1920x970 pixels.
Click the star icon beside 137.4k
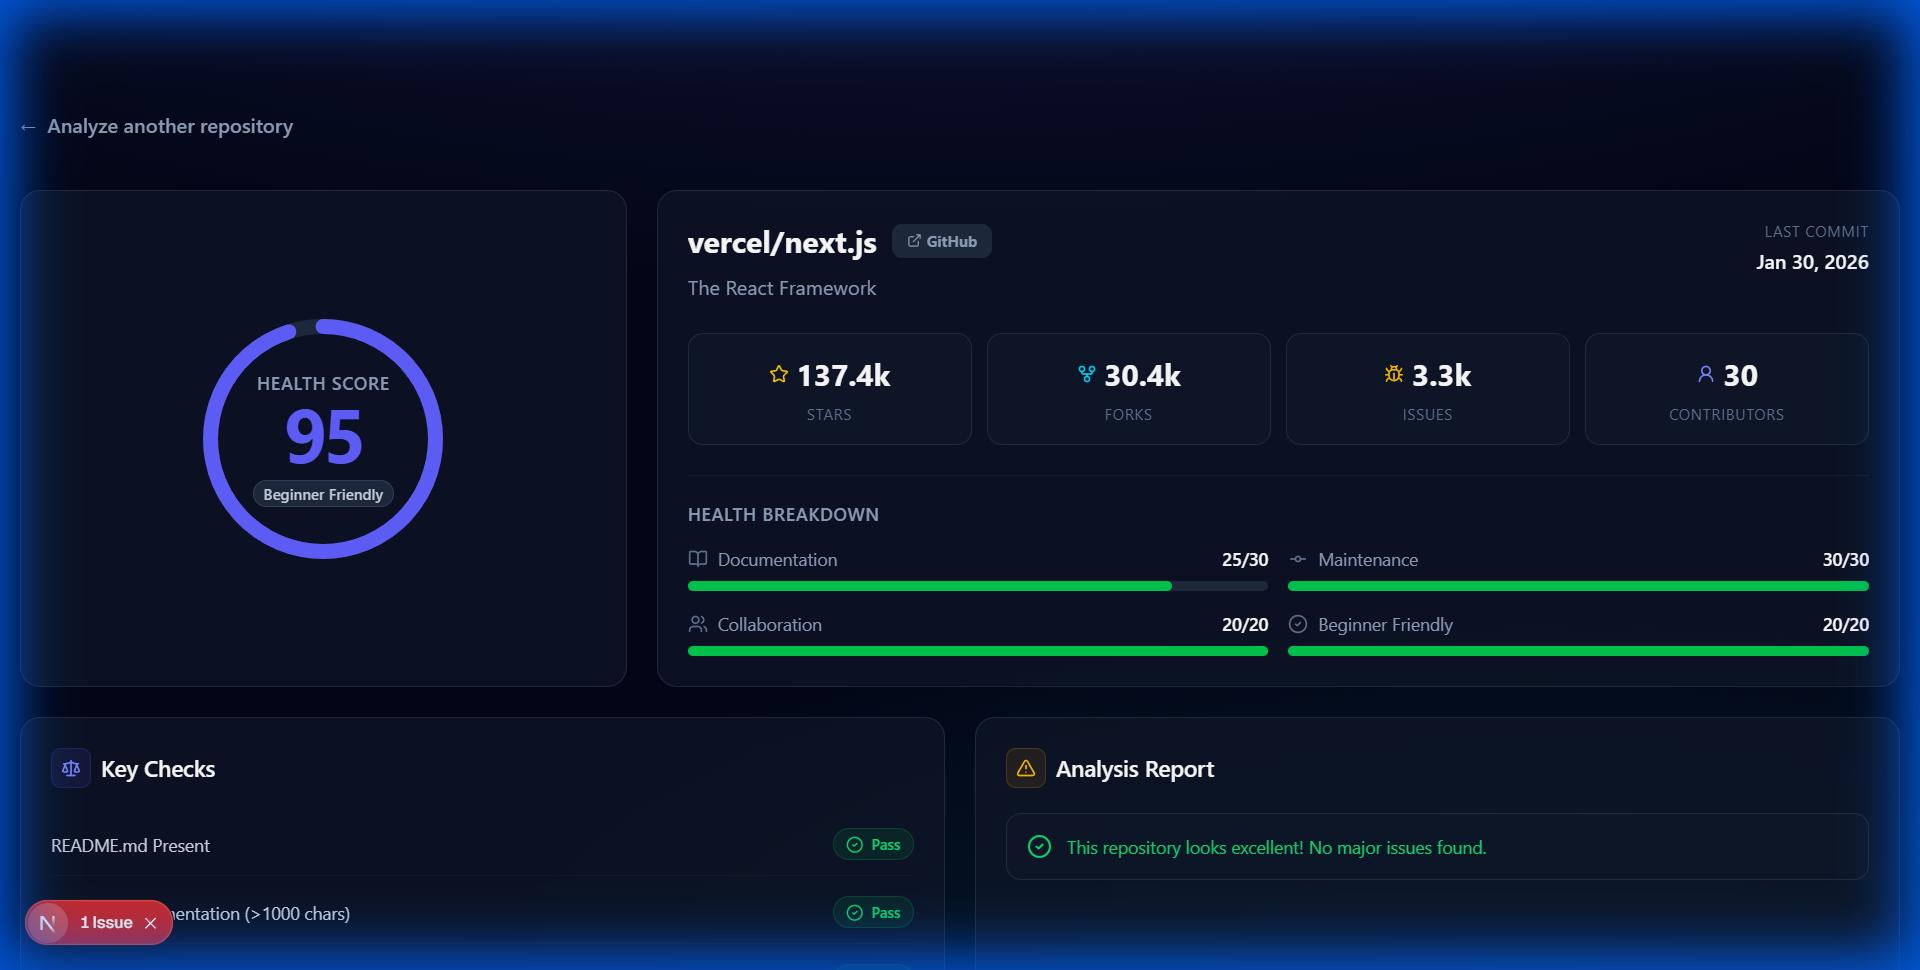click(x=779, y=374)
